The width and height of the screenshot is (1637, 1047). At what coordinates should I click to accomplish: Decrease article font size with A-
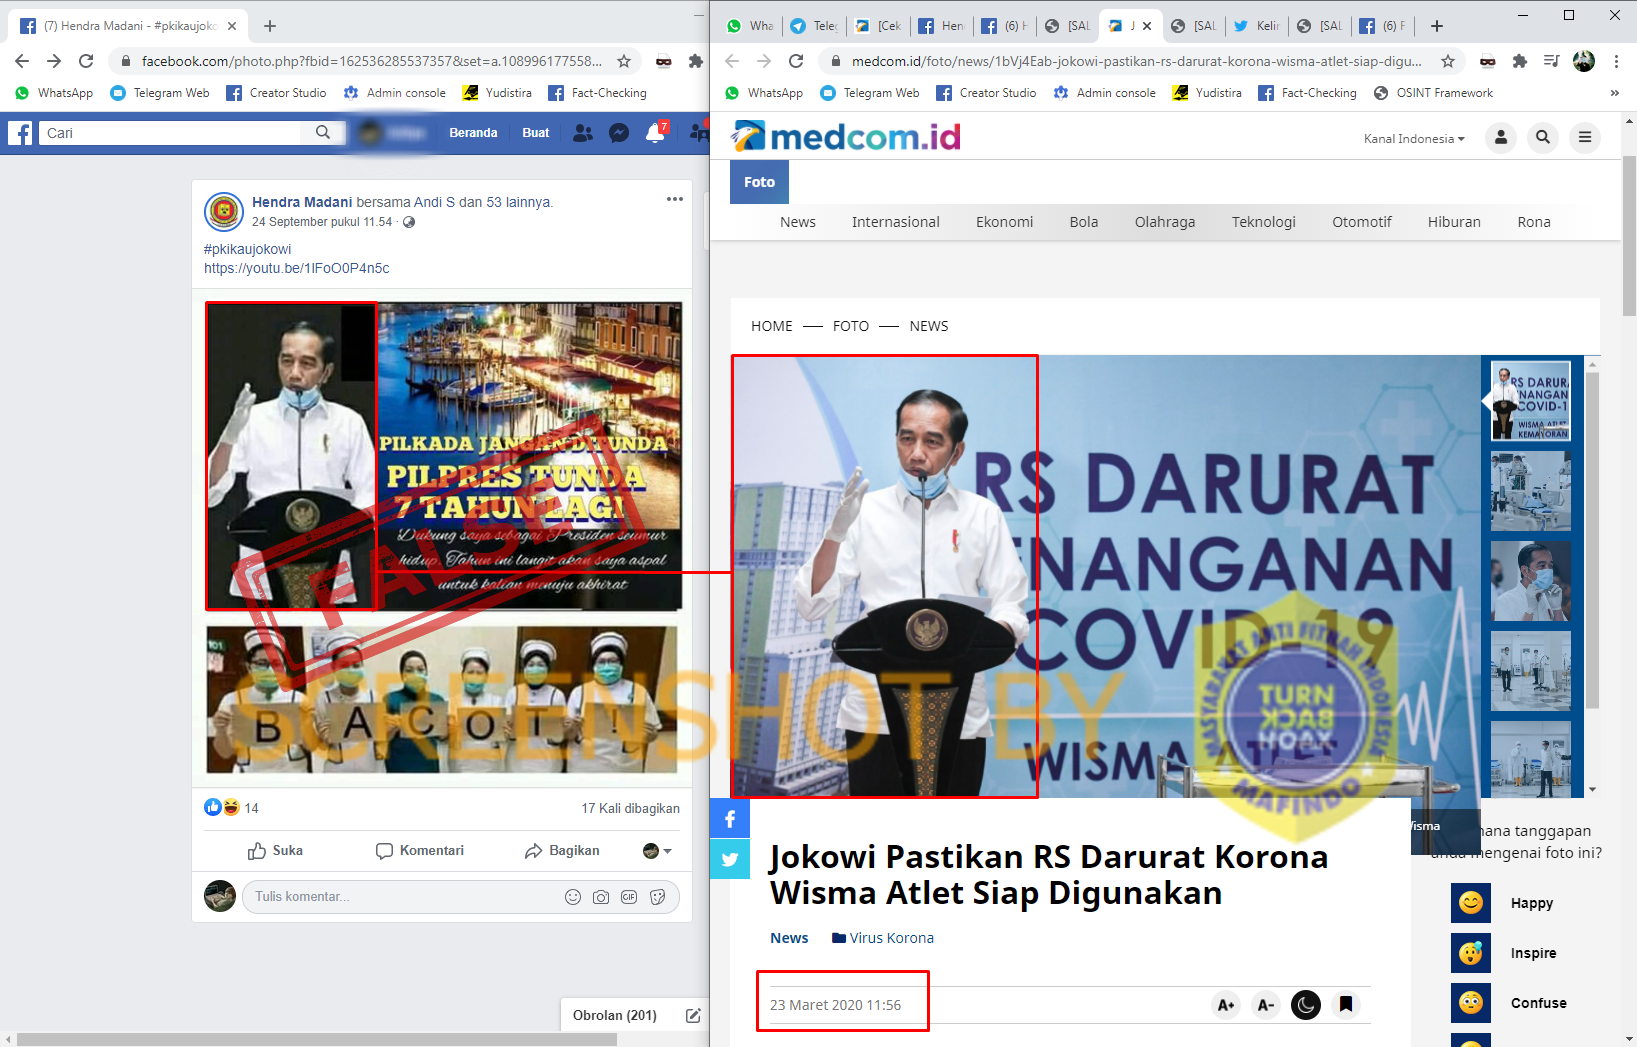1266,1005
